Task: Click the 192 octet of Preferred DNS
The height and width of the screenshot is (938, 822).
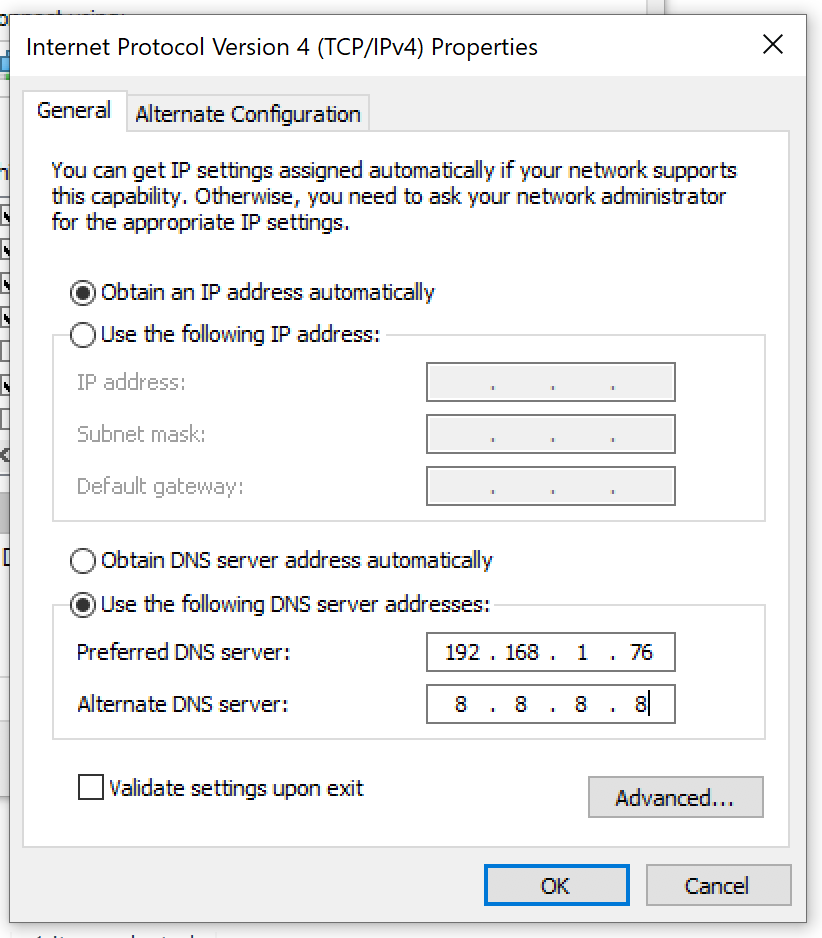Action: click(x=462, y=653)
